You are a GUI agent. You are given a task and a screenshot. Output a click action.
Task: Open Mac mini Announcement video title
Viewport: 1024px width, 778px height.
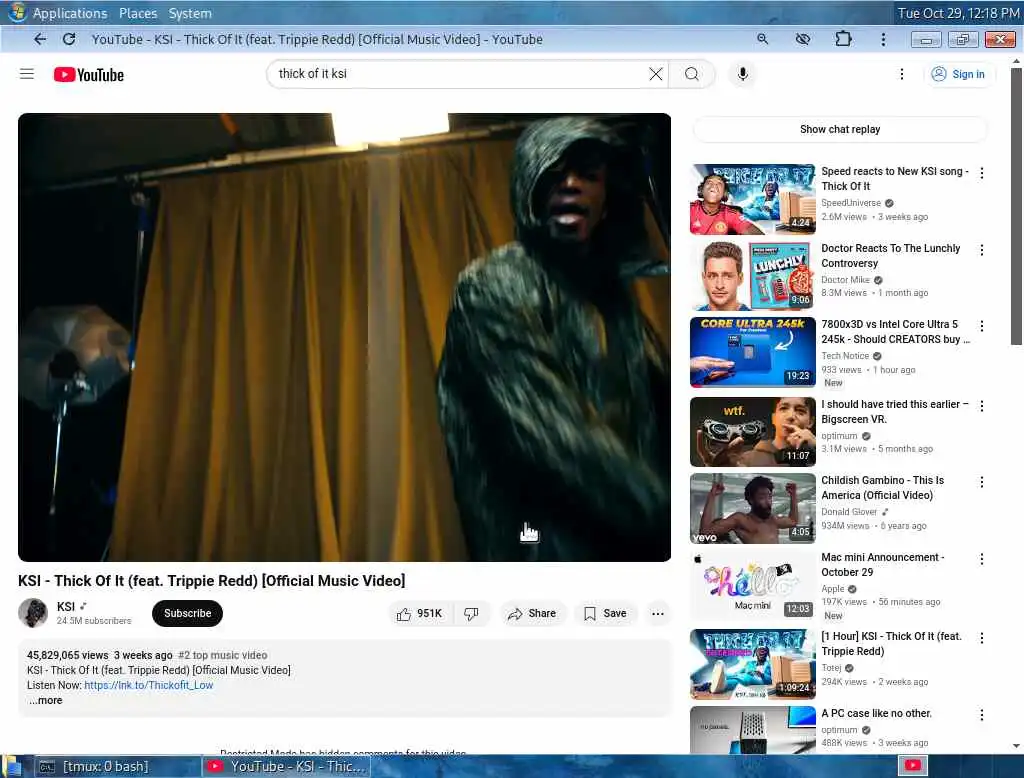point(882,564)
